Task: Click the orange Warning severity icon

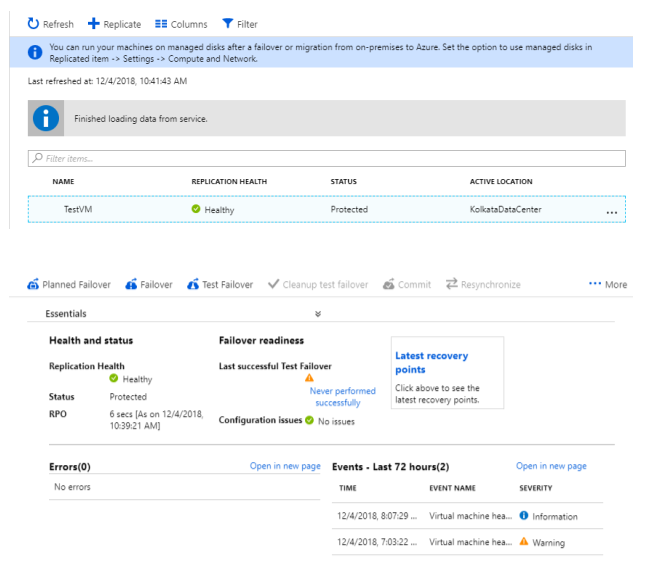Action: (524, 541)
